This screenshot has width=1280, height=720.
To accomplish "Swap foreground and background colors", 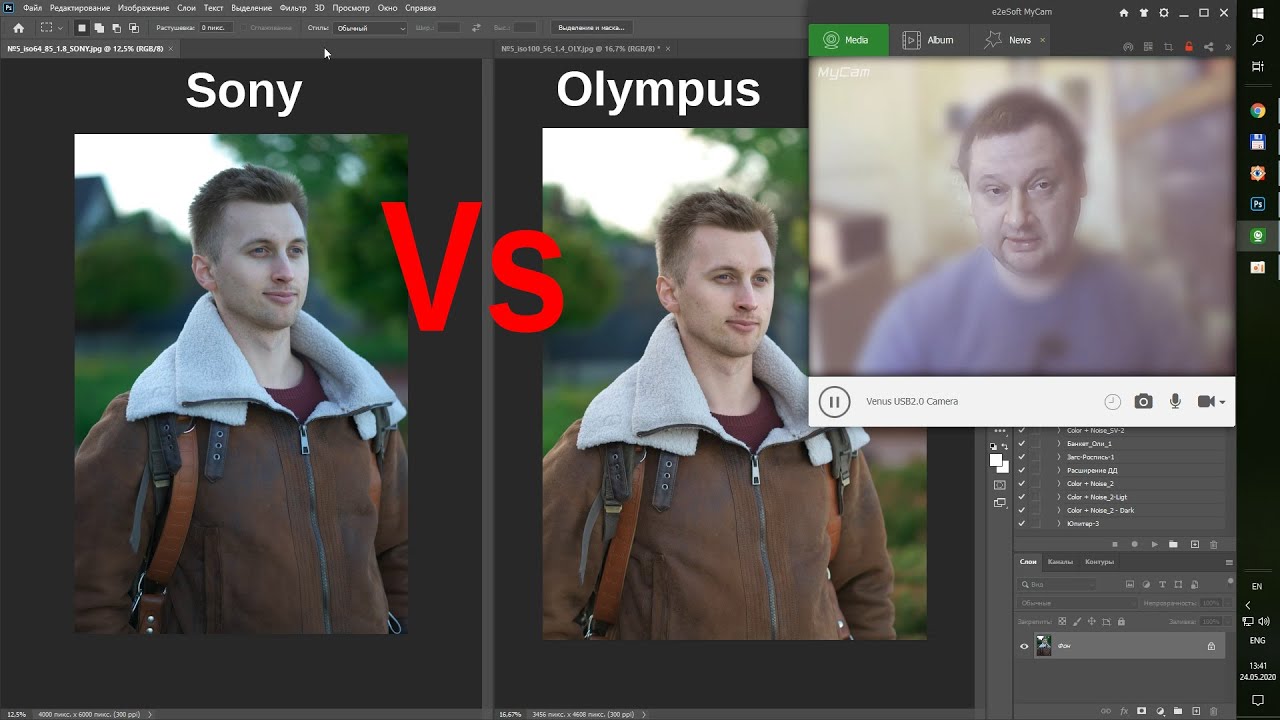I will pos(1005,446).
